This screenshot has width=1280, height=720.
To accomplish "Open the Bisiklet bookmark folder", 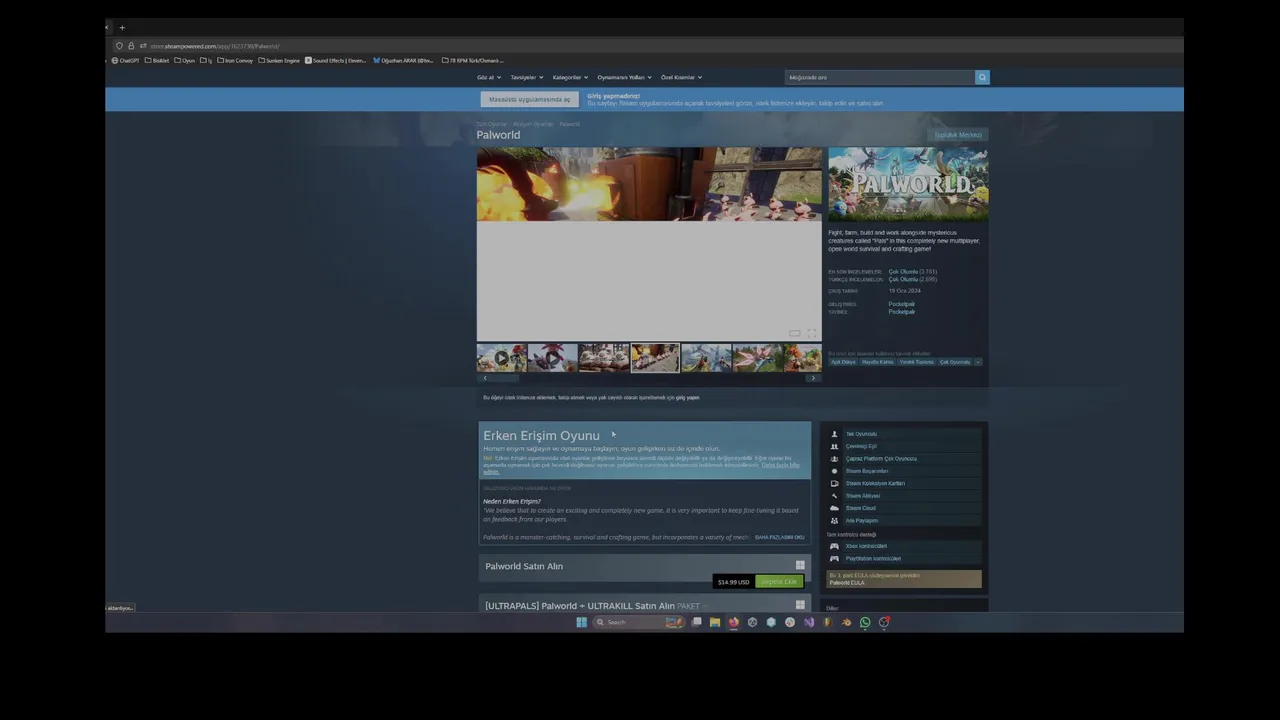I will pos(157,61).
